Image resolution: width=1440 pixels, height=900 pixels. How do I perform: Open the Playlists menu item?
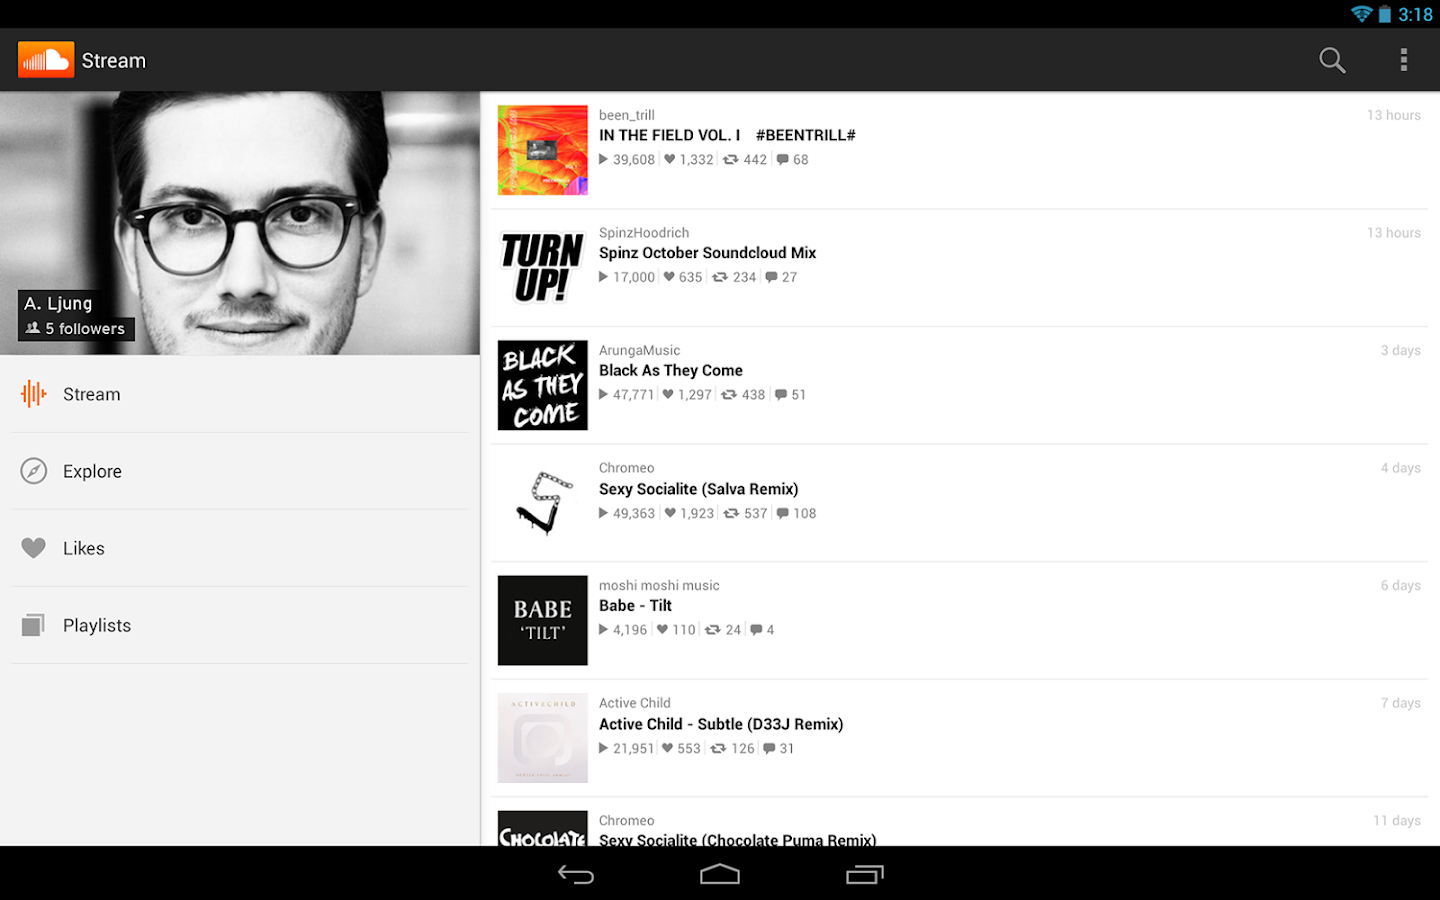[x=240, y=625]
